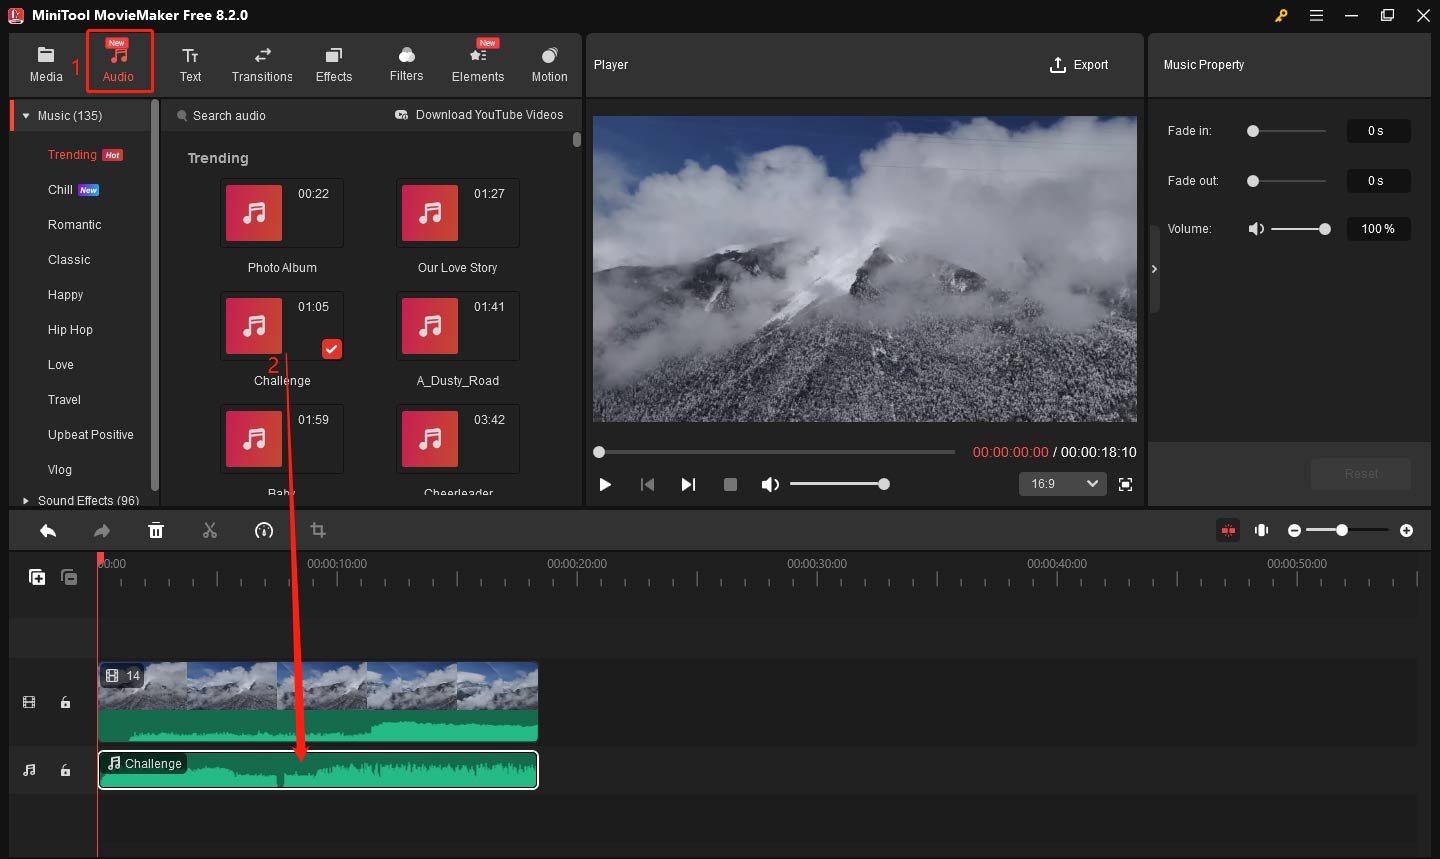Image resolution: width=1440 pixels, height=859 pixels.
Task: Lock the video track
Action: point(65,703)
